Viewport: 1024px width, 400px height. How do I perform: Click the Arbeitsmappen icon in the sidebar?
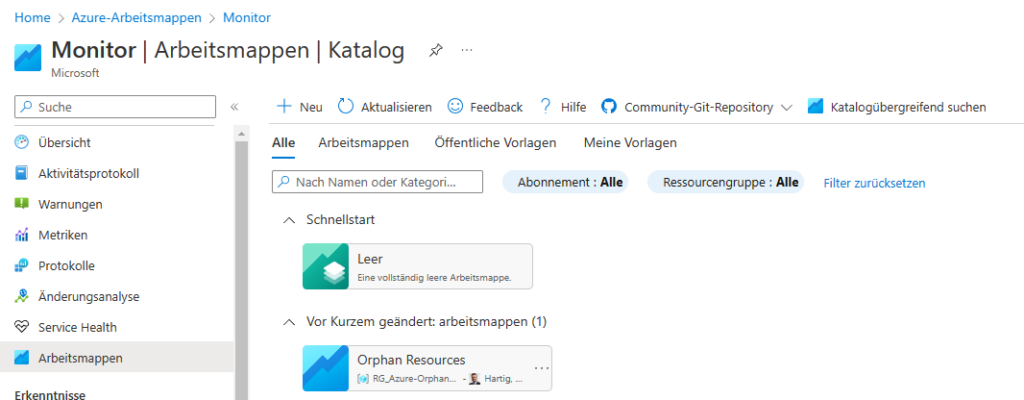22,358
